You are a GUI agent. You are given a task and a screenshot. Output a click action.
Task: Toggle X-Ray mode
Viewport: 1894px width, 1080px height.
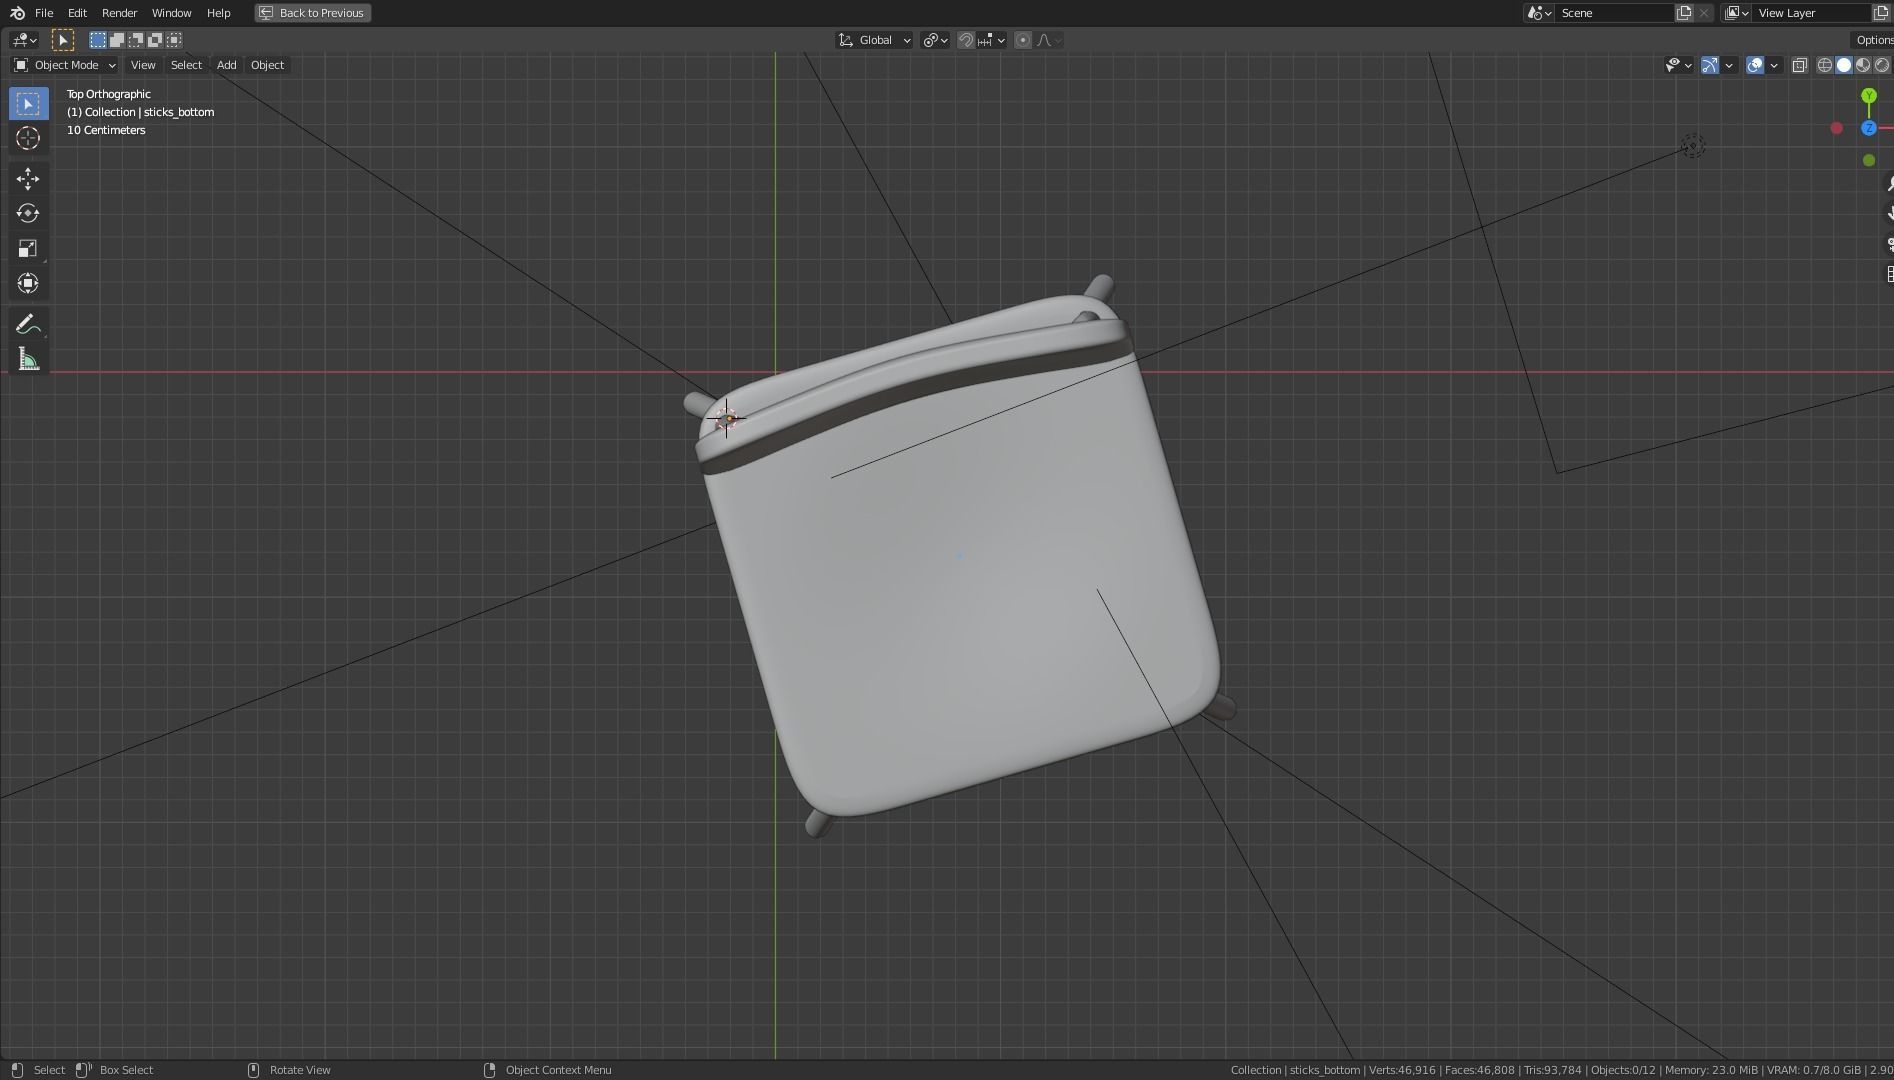coord(1799,65)
